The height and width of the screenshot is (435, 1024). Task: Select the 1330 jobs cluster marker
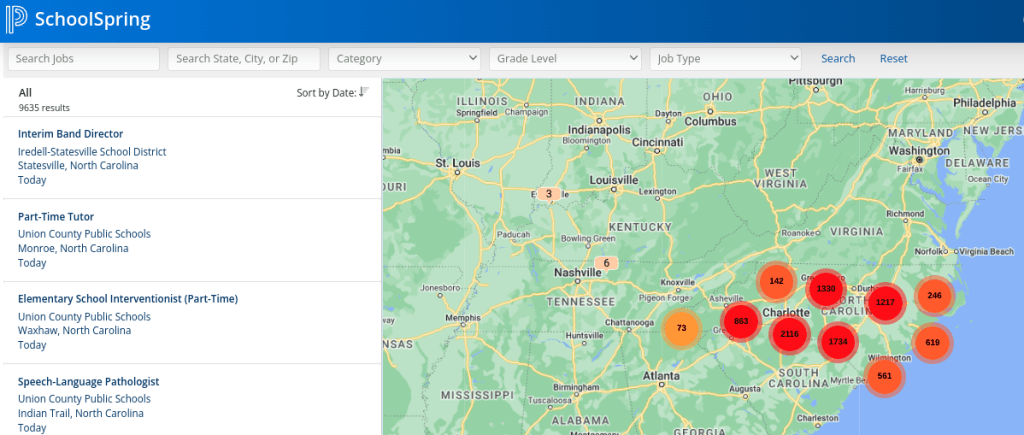tap(826, 289)
